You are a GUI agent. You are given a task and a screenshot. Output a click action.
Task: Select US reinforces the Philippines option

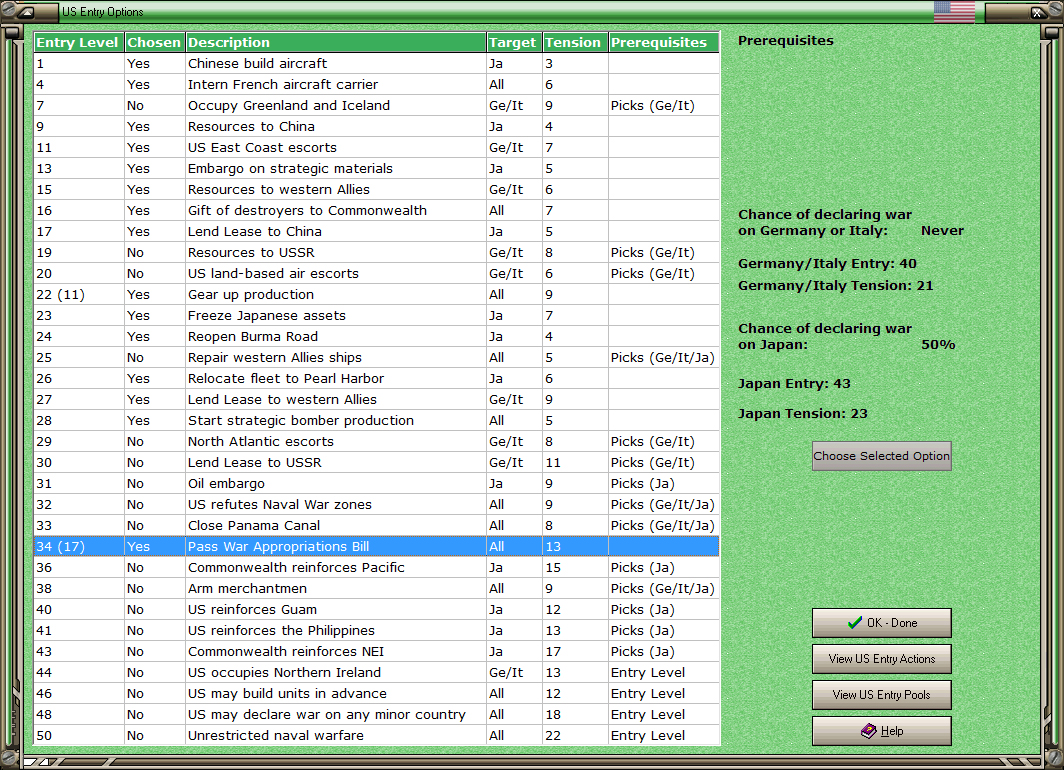[377, 631]
